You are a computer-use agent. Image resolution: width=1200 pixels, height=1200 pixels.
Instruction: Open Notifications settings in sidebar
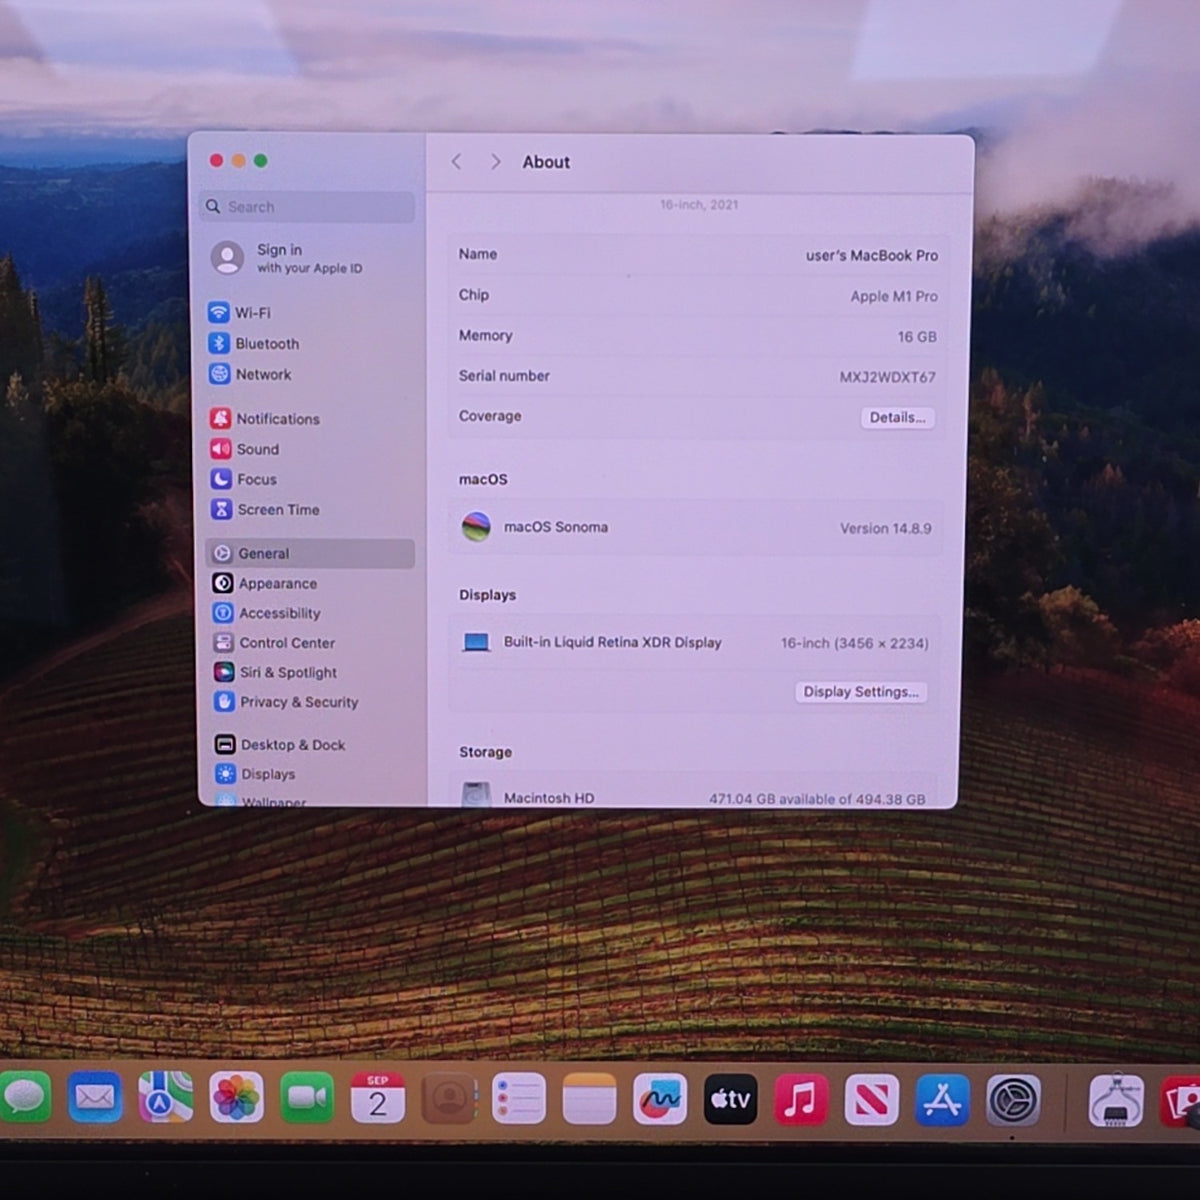point(265,419)
